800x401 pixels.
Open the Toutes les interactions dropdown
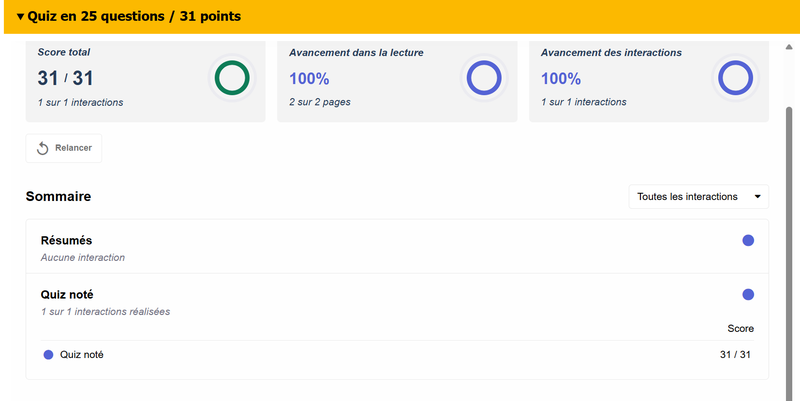tap(698, 197)
